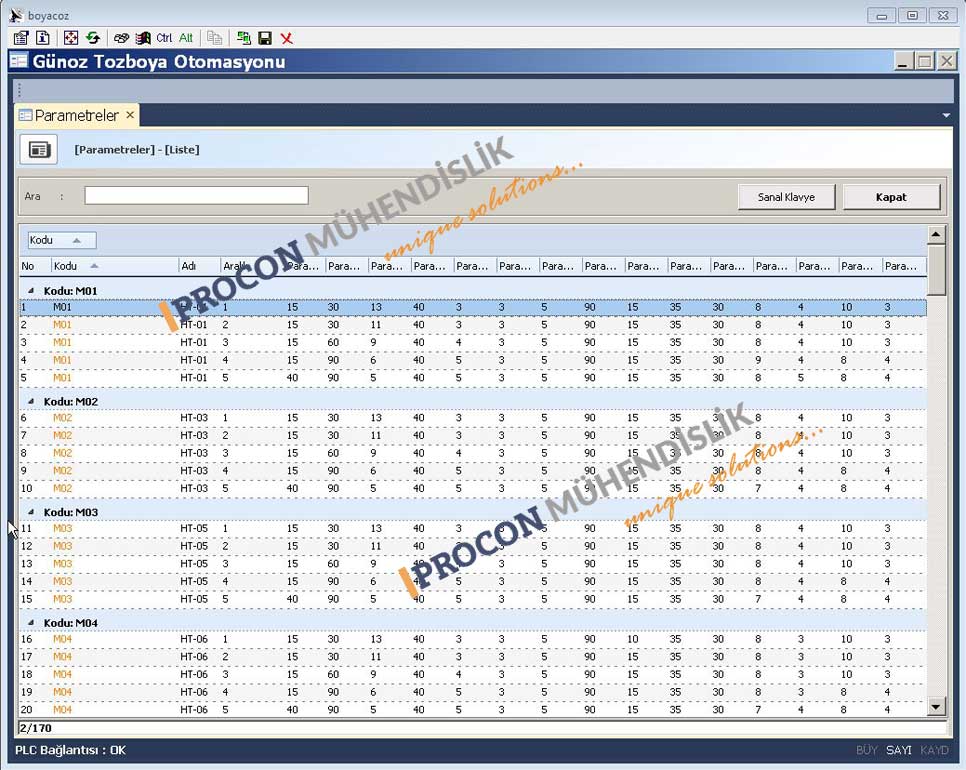
Task: Click the send Ctrl-Alt-Del keys icon
Action: 121,38
